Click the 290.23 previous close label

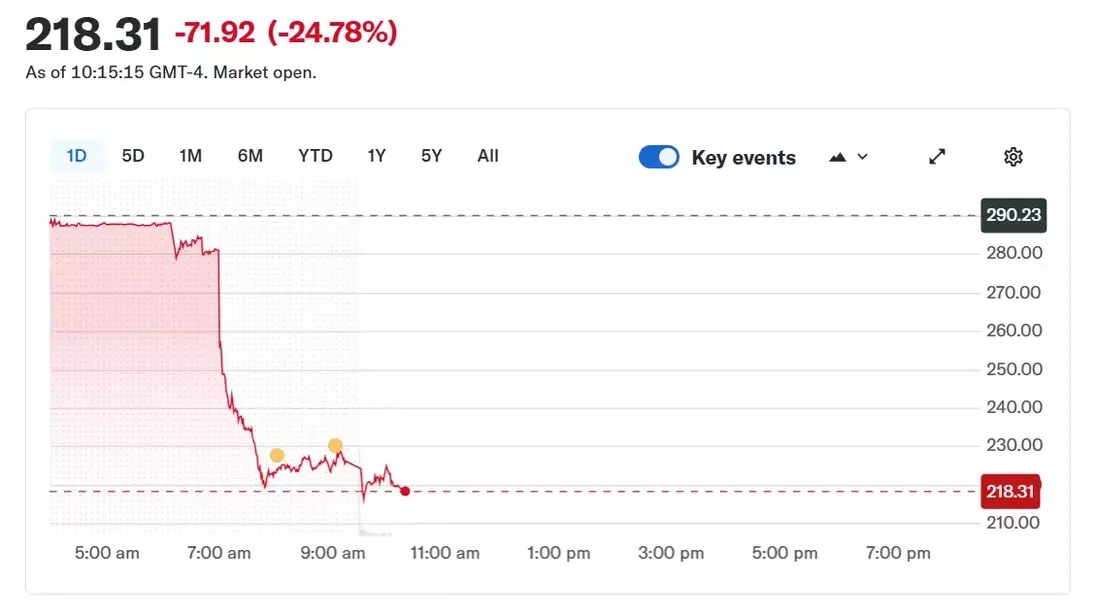1013,215
